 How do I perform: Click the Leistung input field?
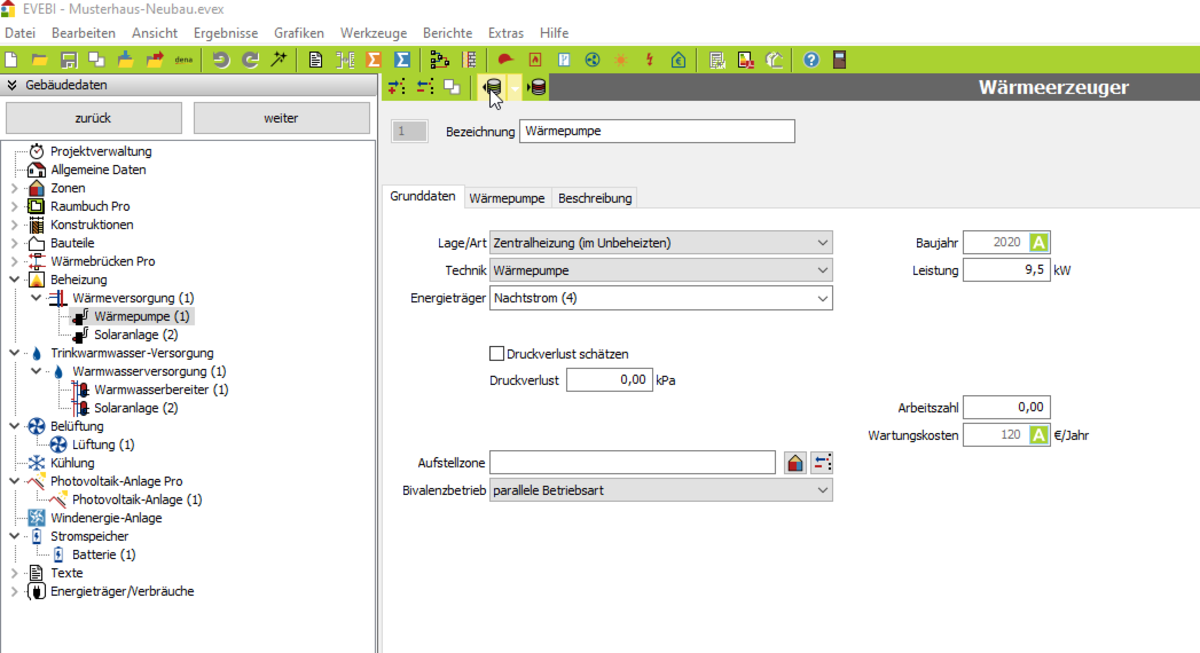(x=1006, y=270)
